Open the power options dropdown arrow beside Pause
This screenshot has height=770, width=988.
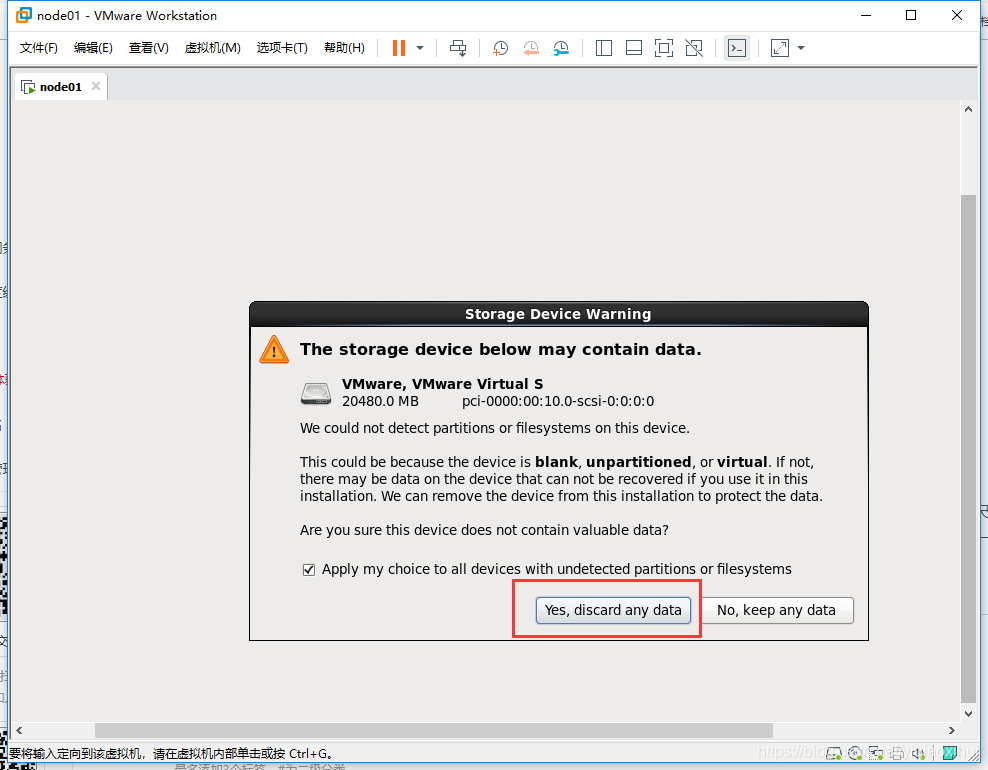coord(420,48)
